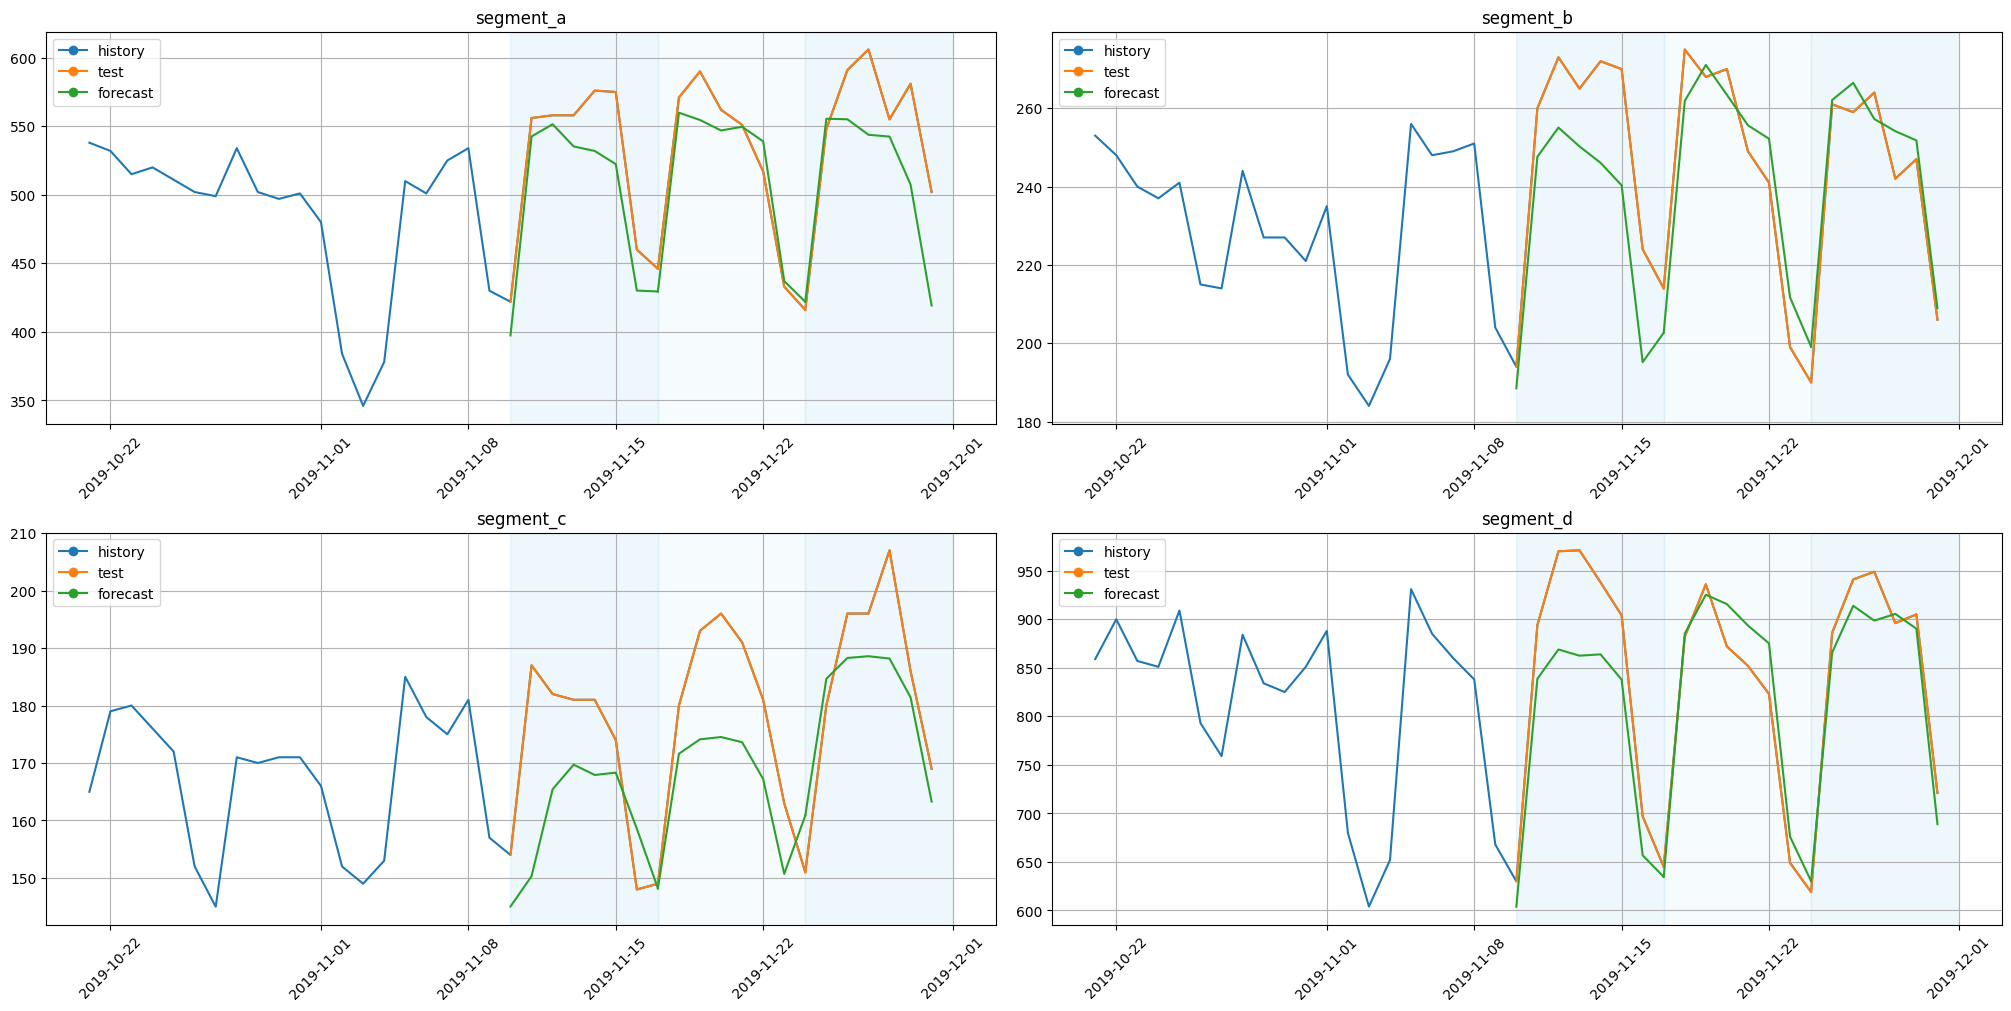Screen dimensions: 2011x1011
Task: Click the 260 y-axis label in segment_b
Action: click(x=1031, y=109)
